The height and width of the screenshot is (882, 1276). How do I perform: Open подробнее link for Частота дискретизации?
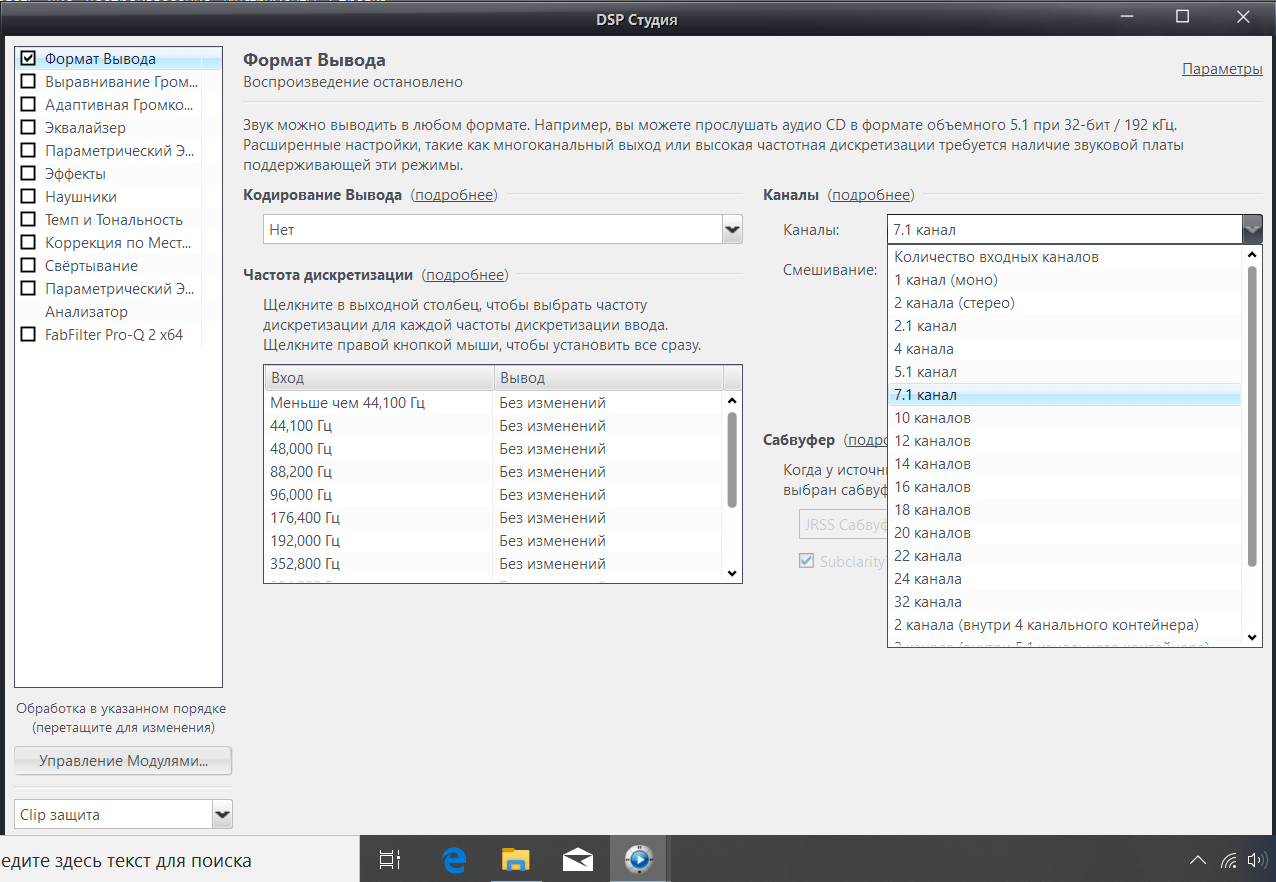click(x=465, y=275)
